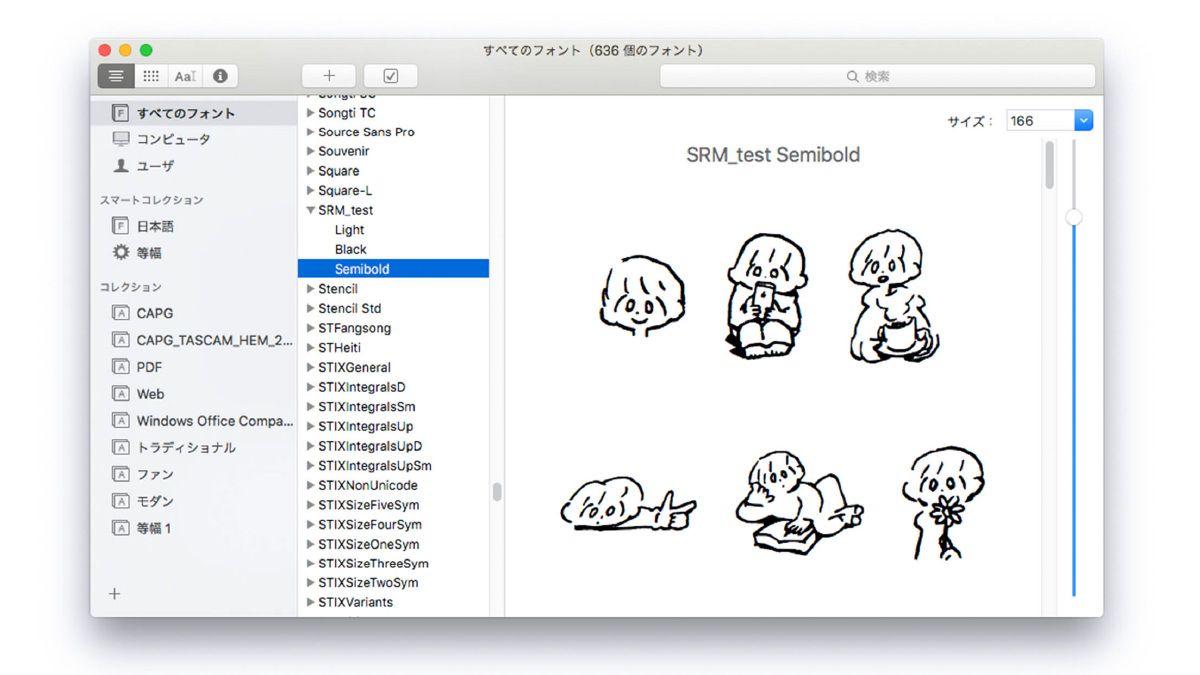
Task: Click the 検索 search field
Action: point(877,76)
